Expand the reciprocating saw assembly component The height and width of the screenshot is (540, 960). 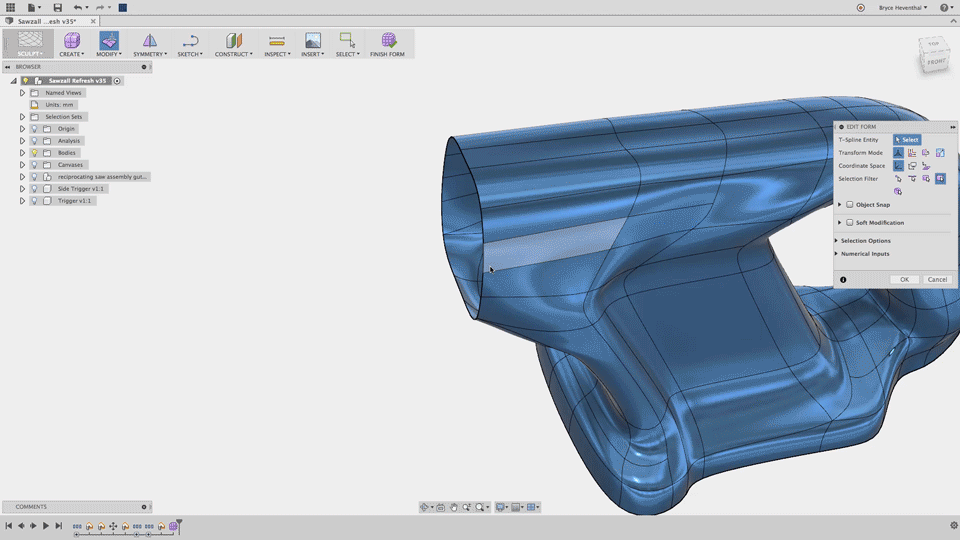[x=22, y=177]
